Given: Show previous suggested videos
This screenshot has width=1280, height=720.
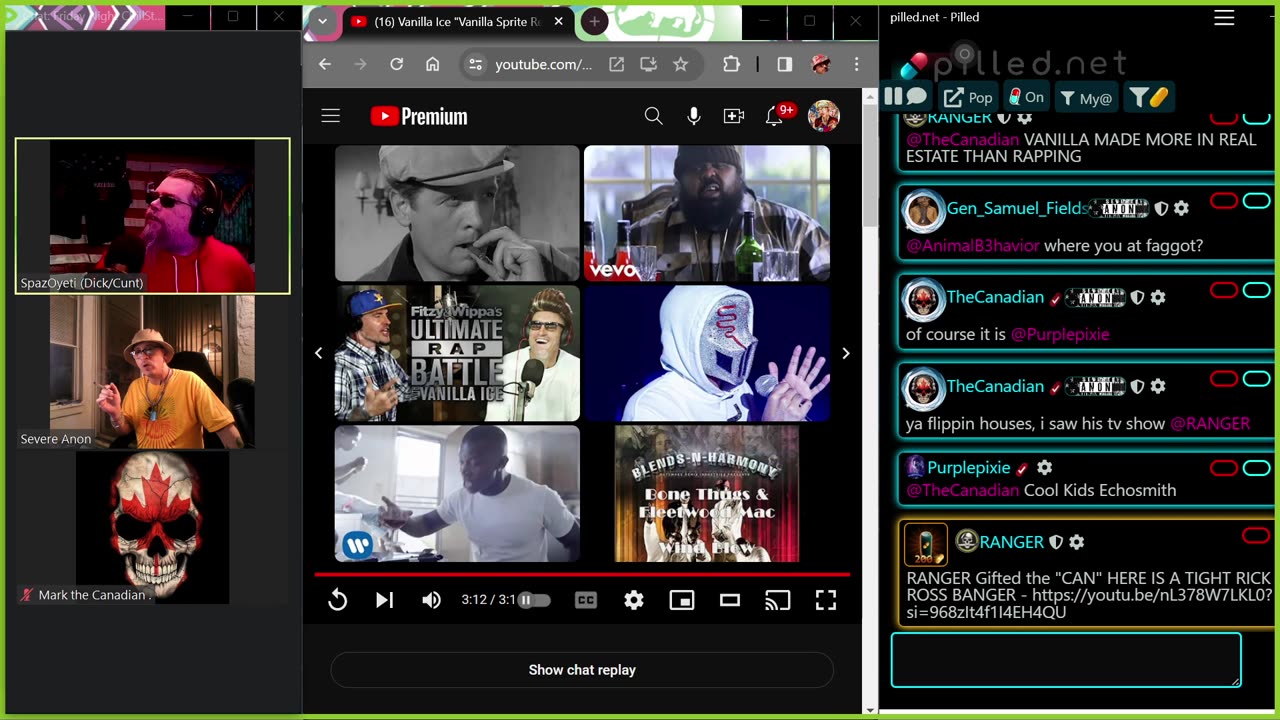Looking at the screenshot, I should 319,353.
